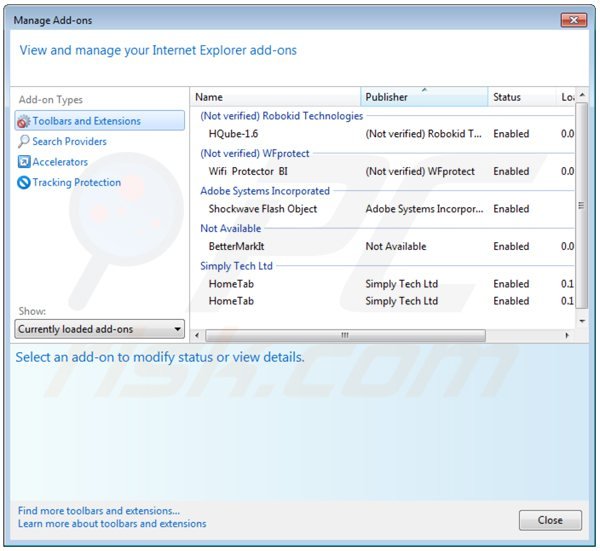Click the Adobe Systems Incorporated group header
This screenshot has width=600, height=551.
(265, 191)
